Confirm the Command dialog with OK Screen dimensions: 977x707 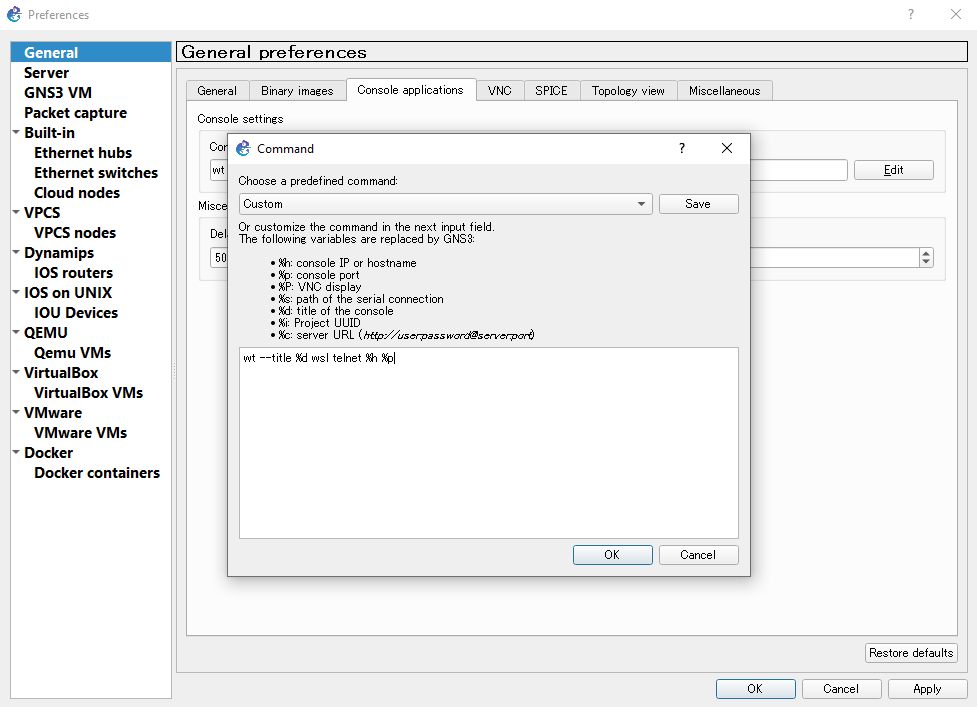pyautogui.click(x=612, y=555)
